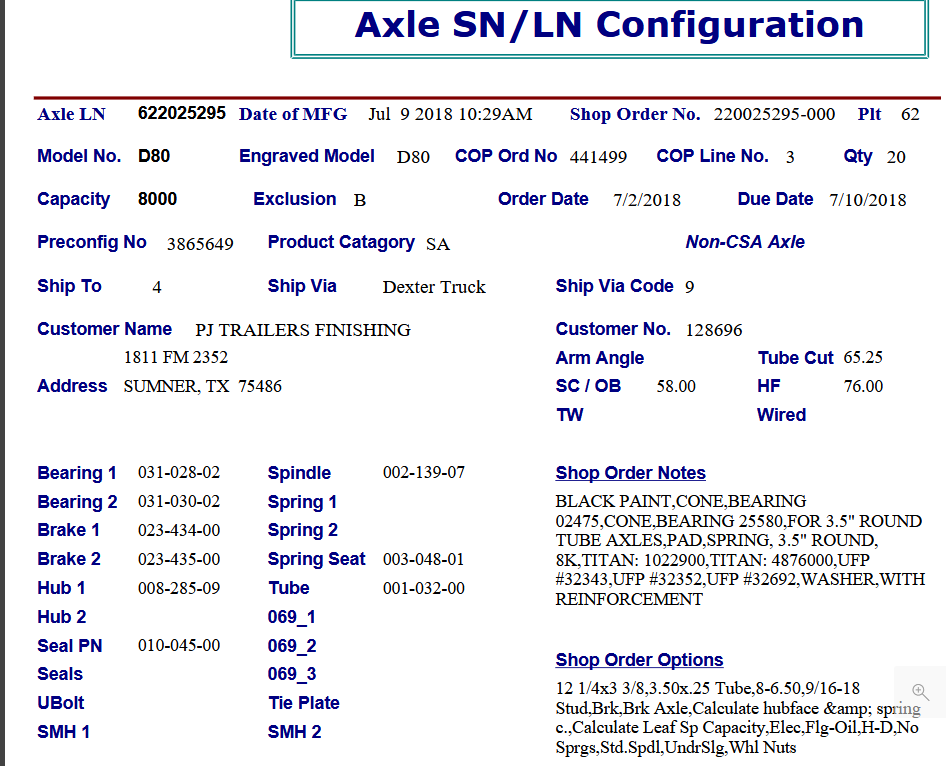
Task: Select the Model No. value D80
Action: pyautogui.click(x=155, y=156)
